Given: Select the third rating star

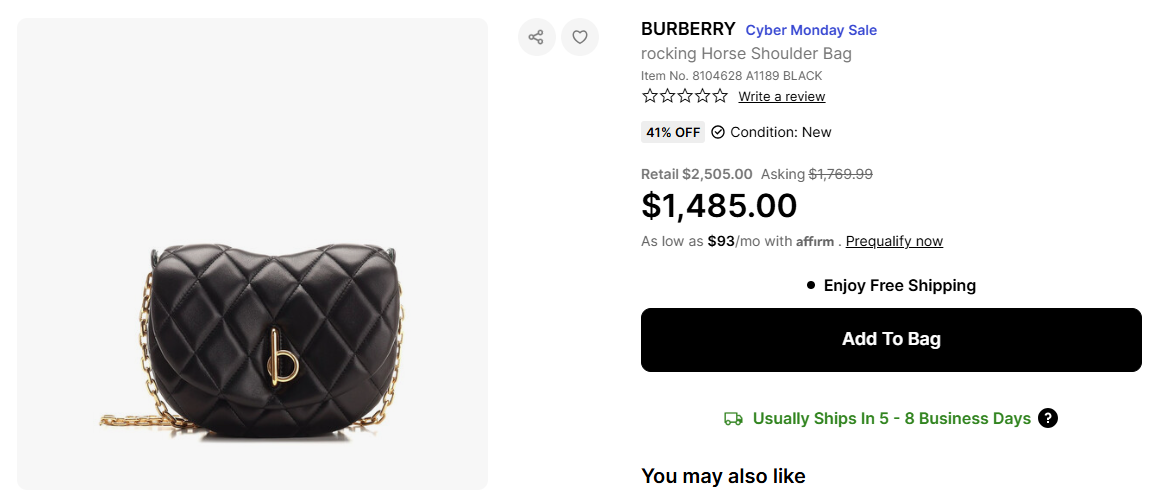Looking at the screenshot, I should [x=685, y=96].
